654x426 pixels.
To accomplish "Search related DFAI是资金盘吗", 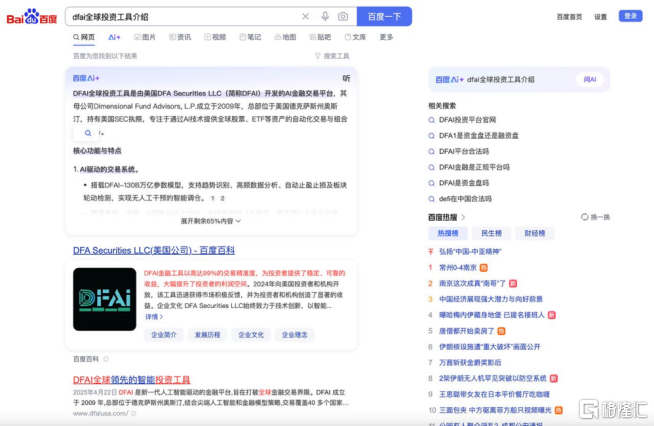I will 464,183.
